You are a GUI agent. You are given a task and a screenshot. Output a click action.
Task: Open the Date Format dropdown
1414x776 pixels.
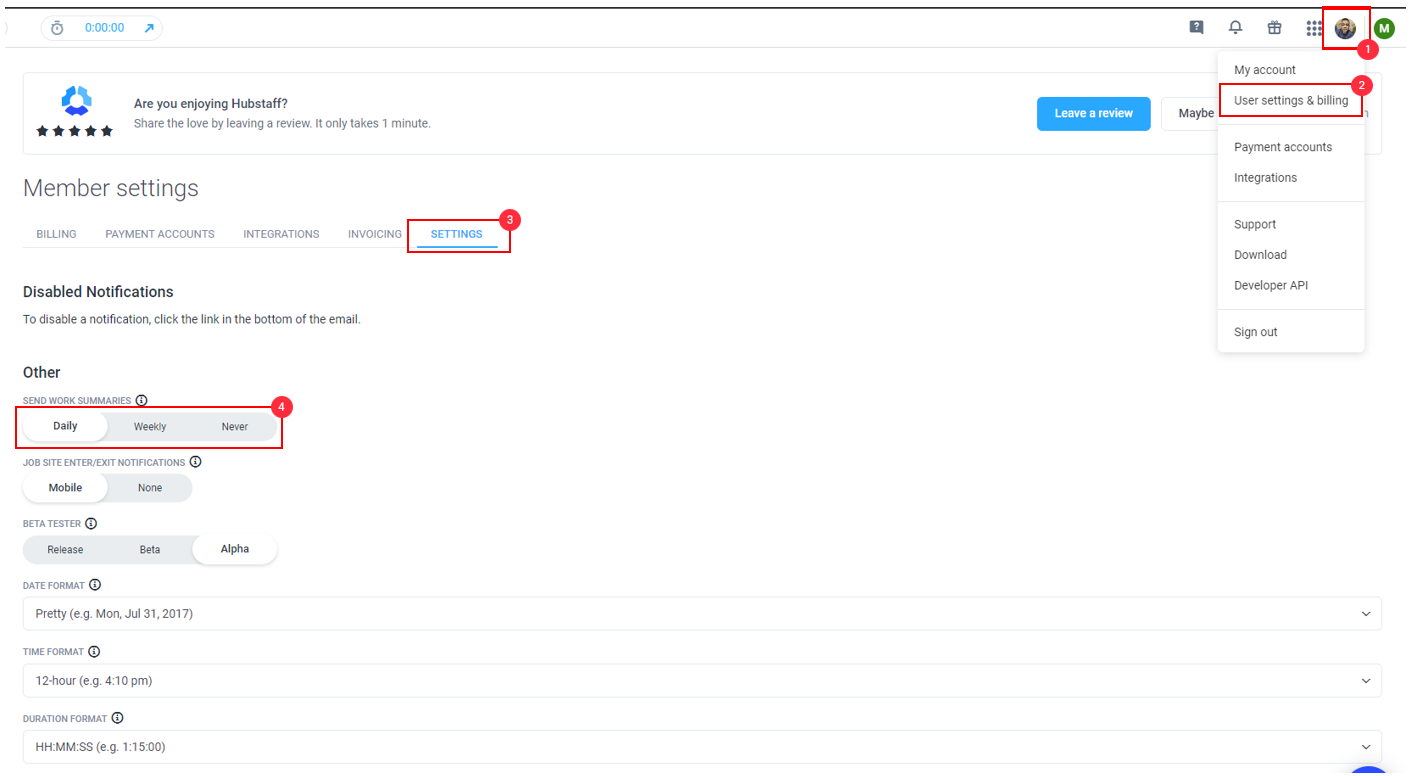[x=702, y=614]
